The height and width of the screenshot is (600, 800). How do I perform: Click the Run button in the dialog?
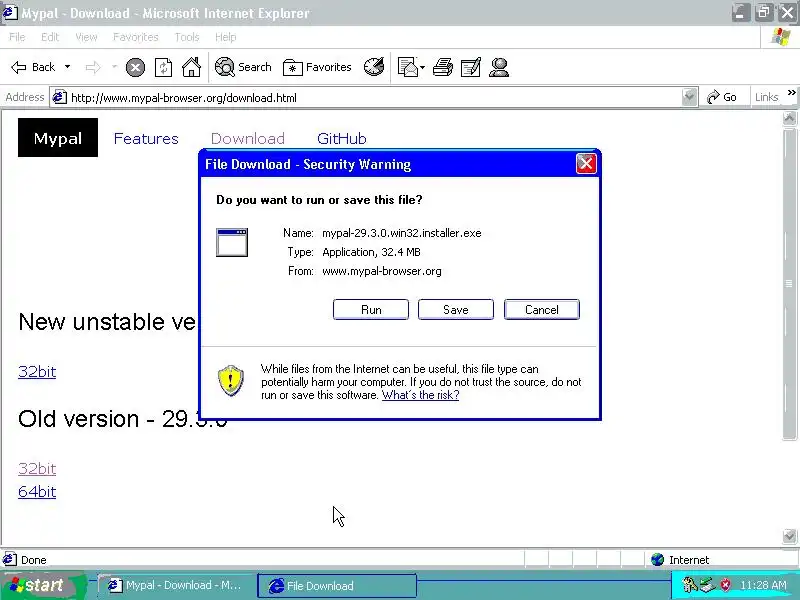click(x=371, y=310)
